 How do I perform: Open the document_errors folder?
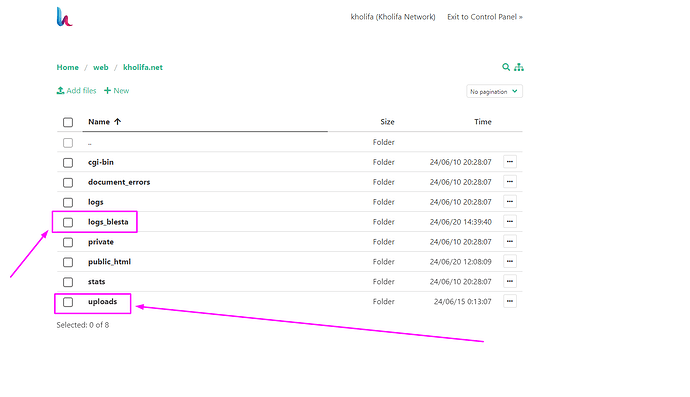click(x=119, y=182)
